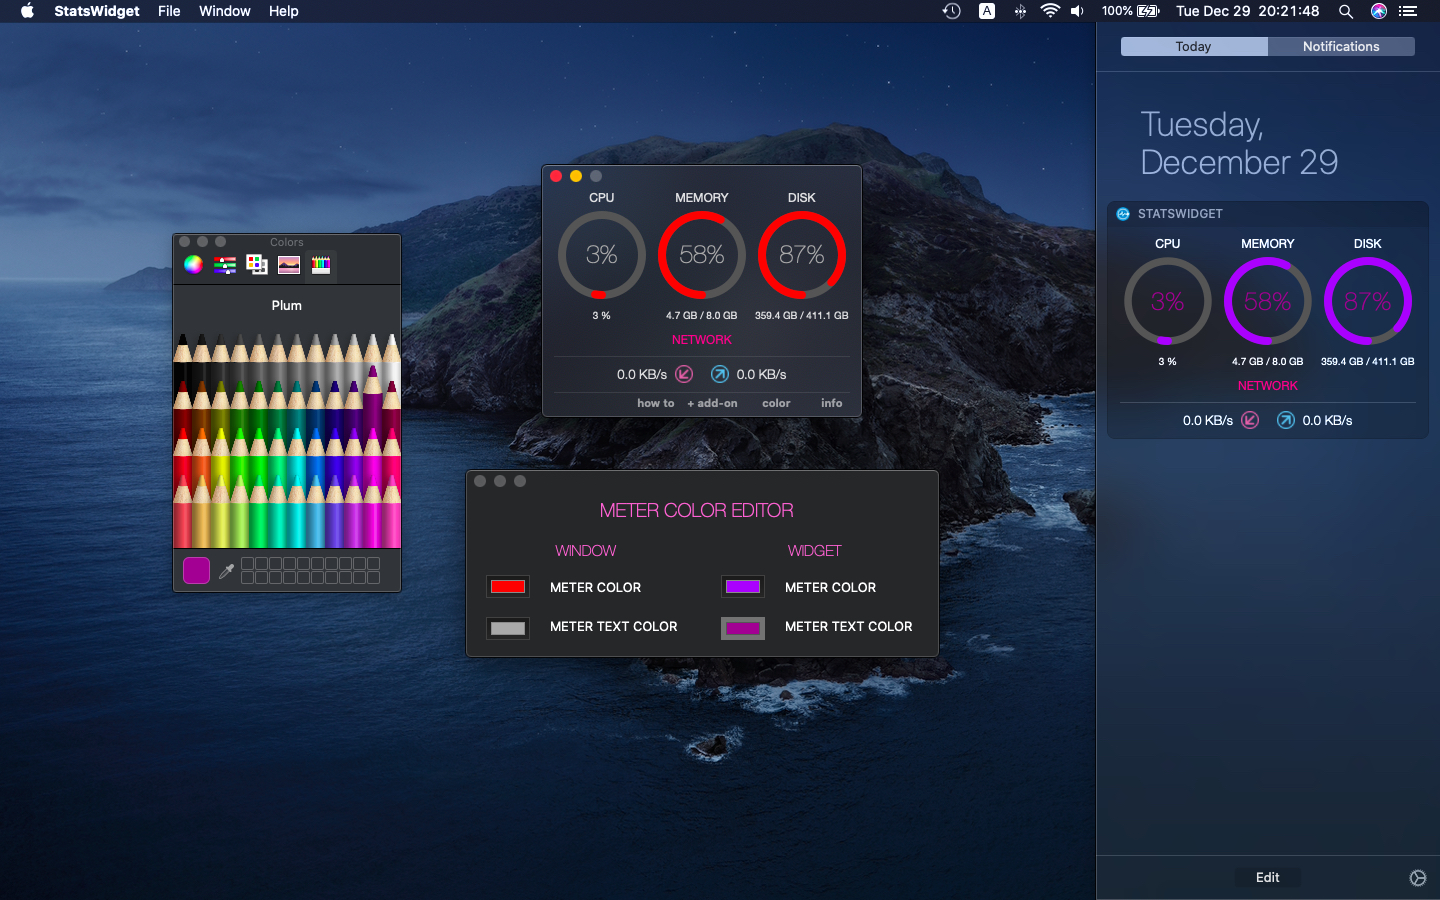Select the purple WIDGET meter color swatch

coord(742,587)
